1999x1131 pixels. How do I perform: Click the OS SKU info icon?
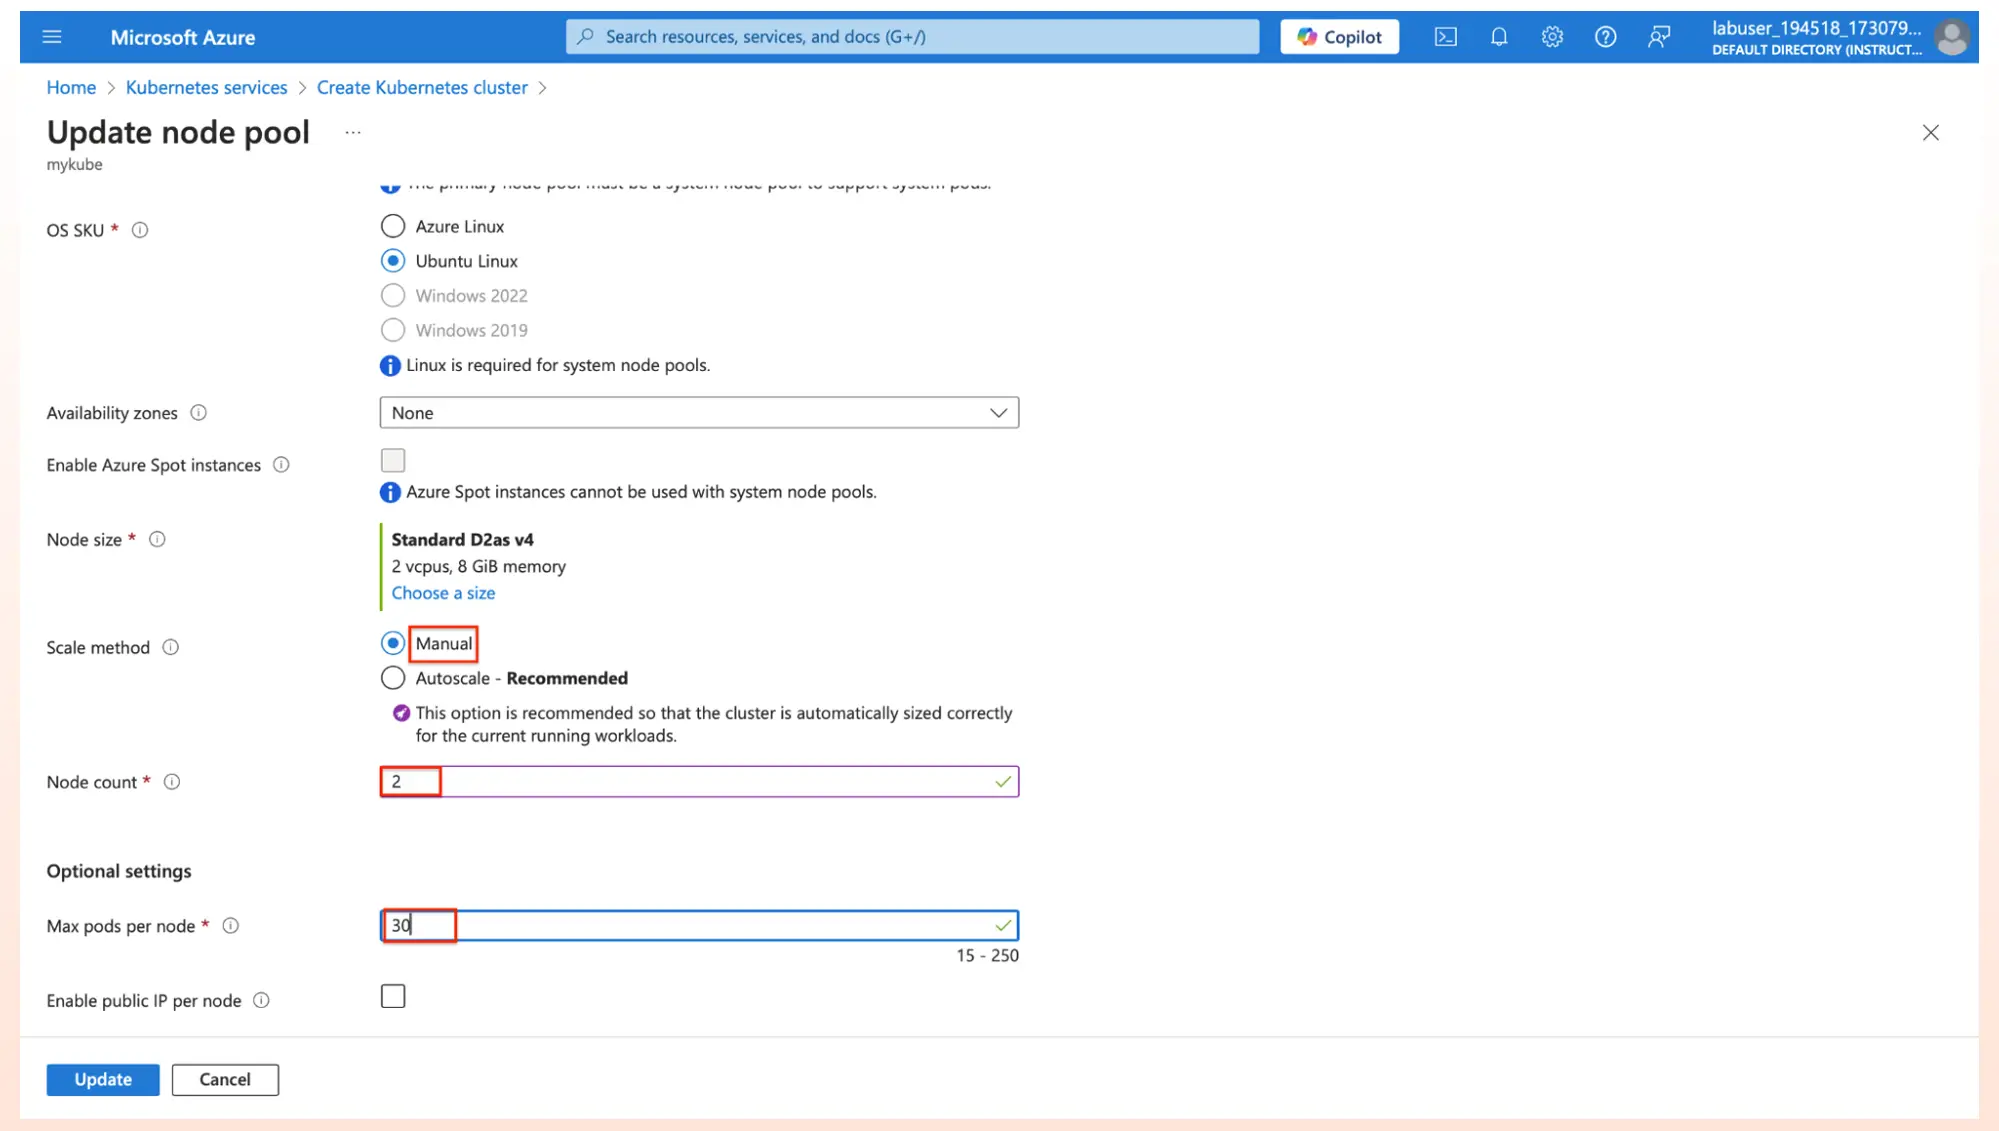point(140,230)
